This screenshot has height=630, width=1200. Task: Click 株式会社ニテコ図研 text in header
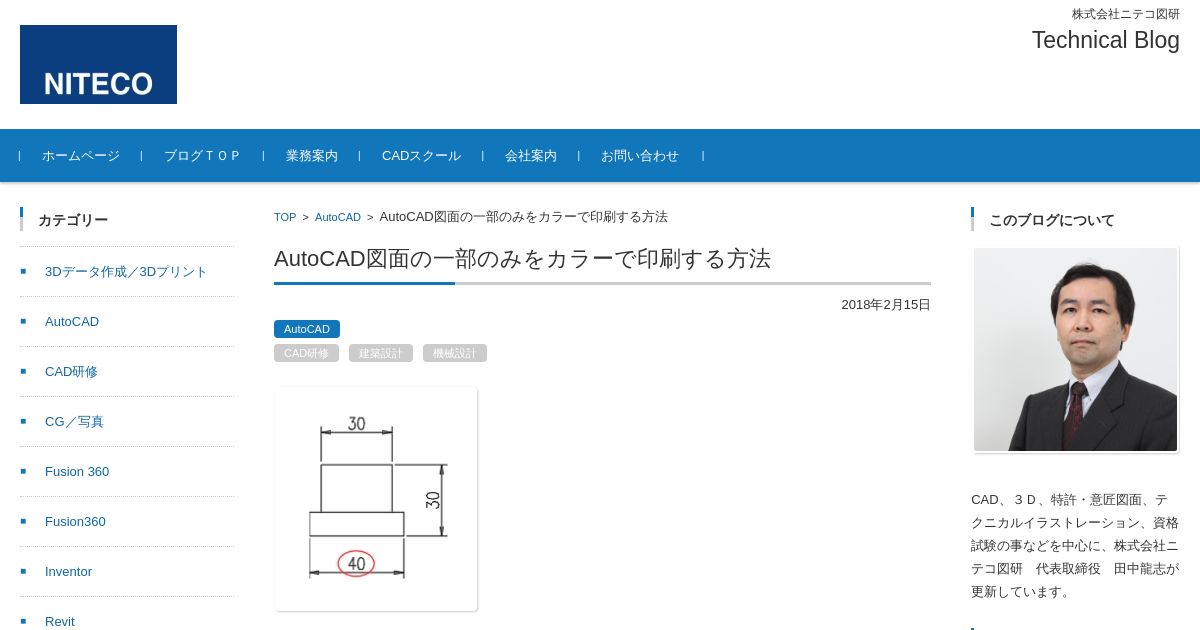(1126, 14)
